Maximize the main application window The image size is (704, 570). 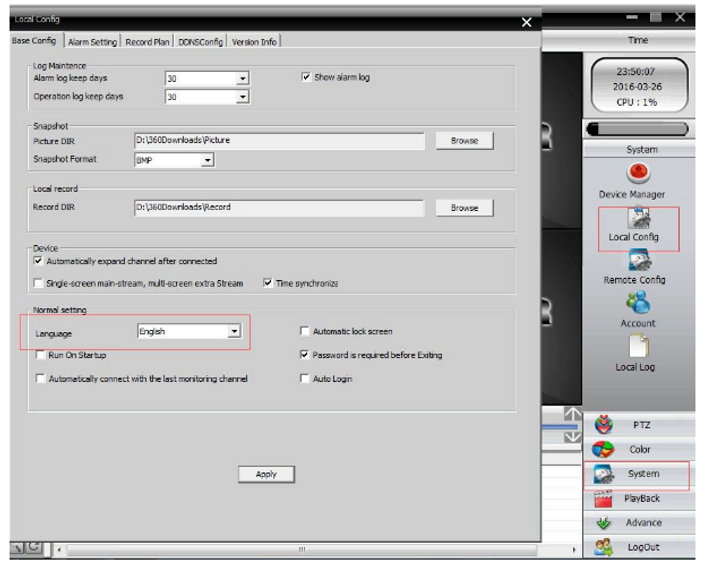pos(656,18)
